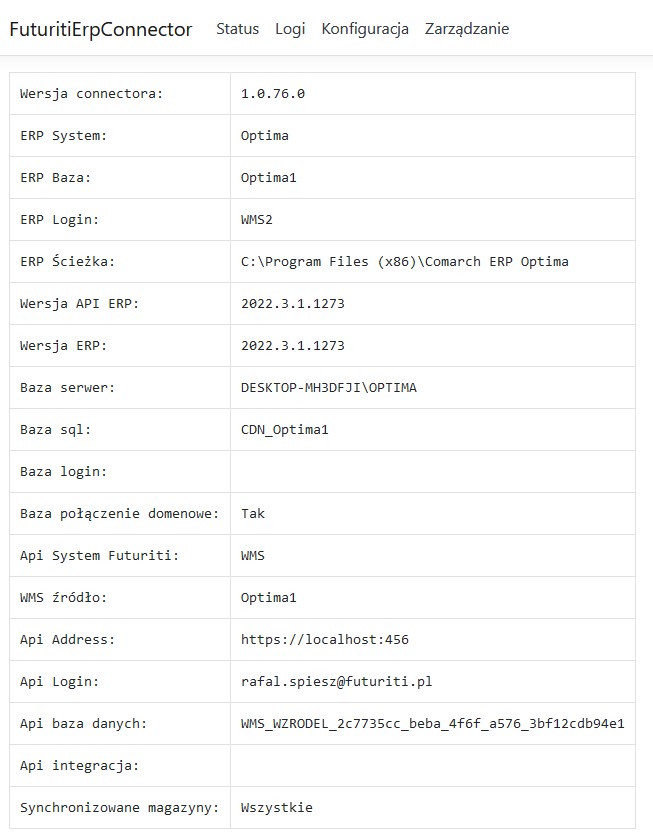
Task: Click the Wersja ERP row label
Action: (64, 346)
